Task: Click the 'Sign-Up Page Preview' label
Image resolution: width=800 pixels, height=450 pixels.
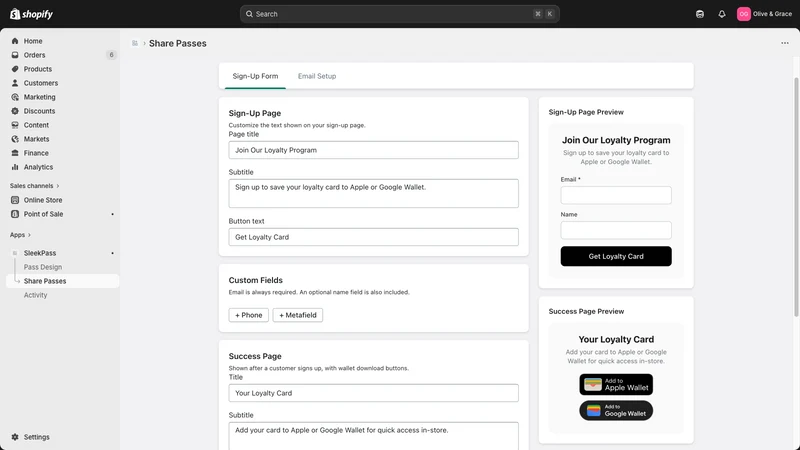Action: [586, 112]
